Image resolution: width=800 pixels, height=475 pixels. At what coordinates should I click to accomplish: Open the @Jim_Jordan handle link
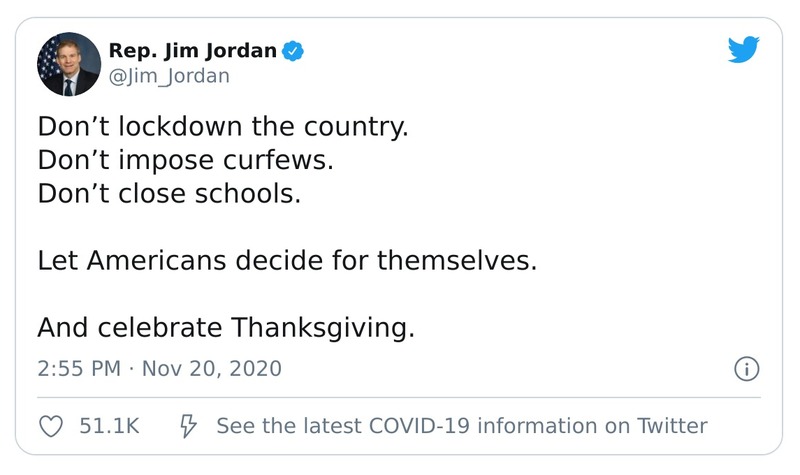(x=169, y=76)
